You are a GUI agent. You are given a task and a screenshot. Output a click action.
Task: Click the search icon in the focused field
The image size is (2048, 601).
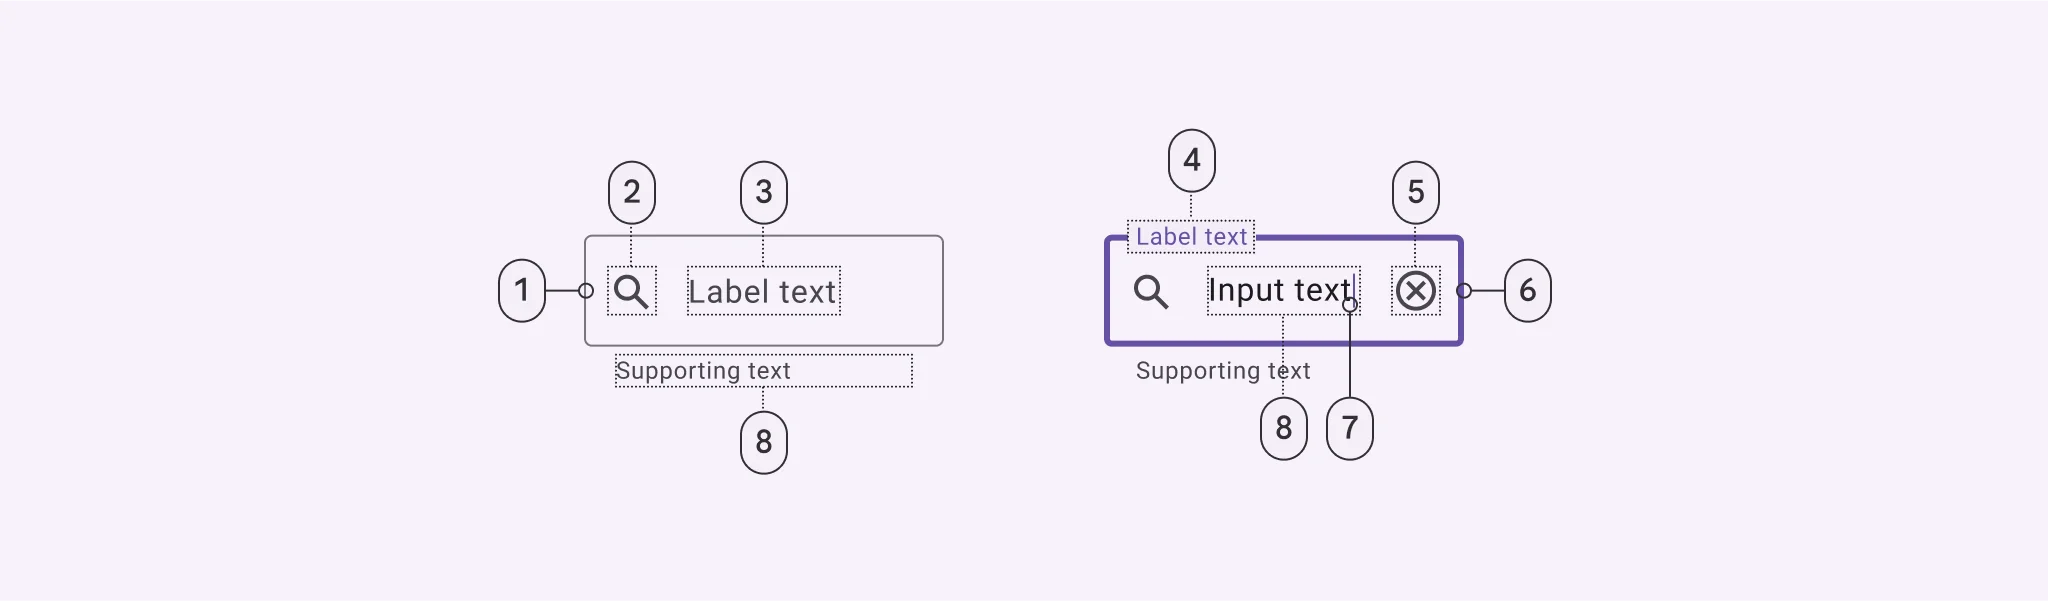point(1151,291)
